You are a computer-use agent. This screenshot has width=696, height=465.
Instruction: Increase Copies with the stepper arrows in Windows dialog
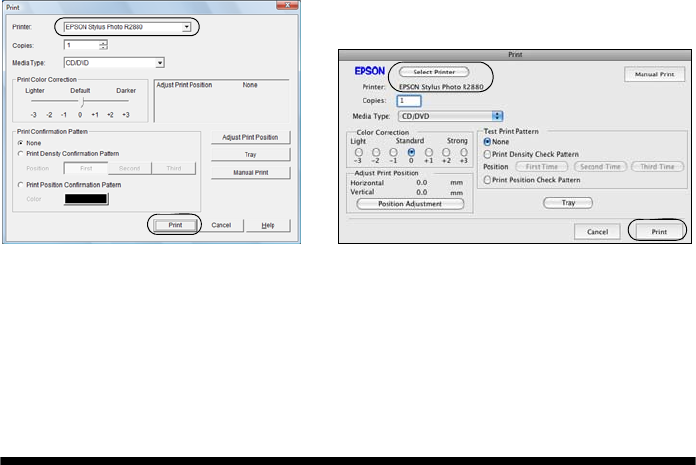click(x=103, y=43)
